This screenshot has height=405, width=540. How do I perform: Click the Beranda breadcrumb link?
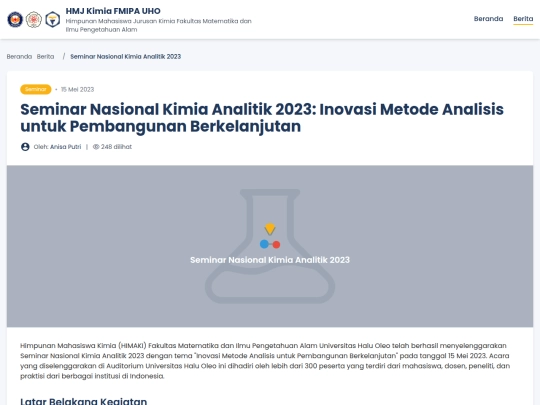pos(19,56)
